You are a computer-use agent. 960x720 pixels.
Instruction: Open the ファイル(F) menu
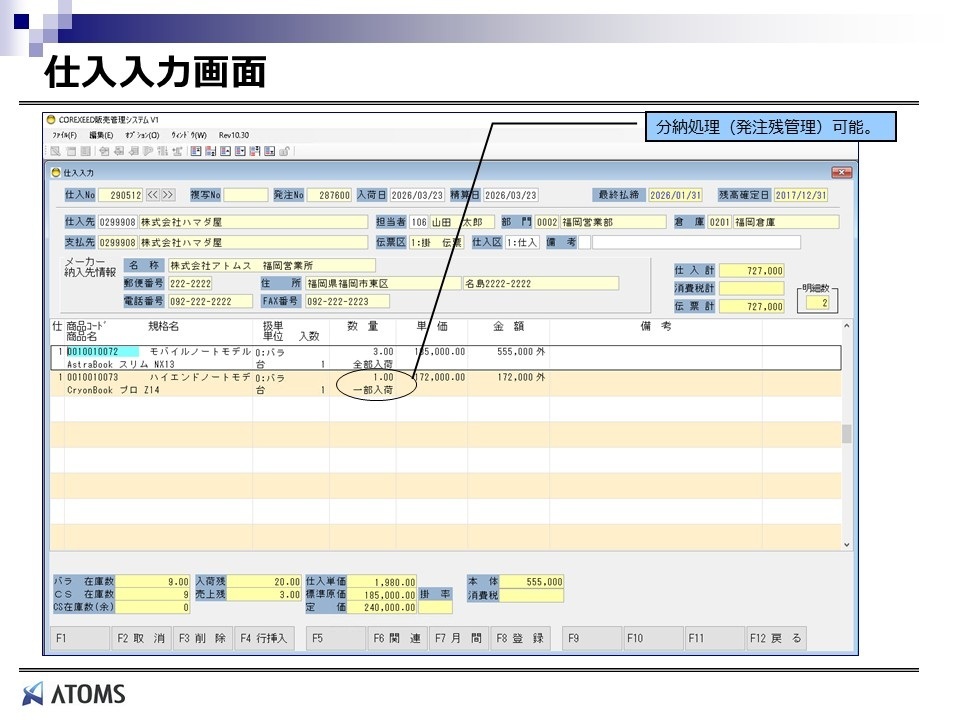[x=65, y=135]
